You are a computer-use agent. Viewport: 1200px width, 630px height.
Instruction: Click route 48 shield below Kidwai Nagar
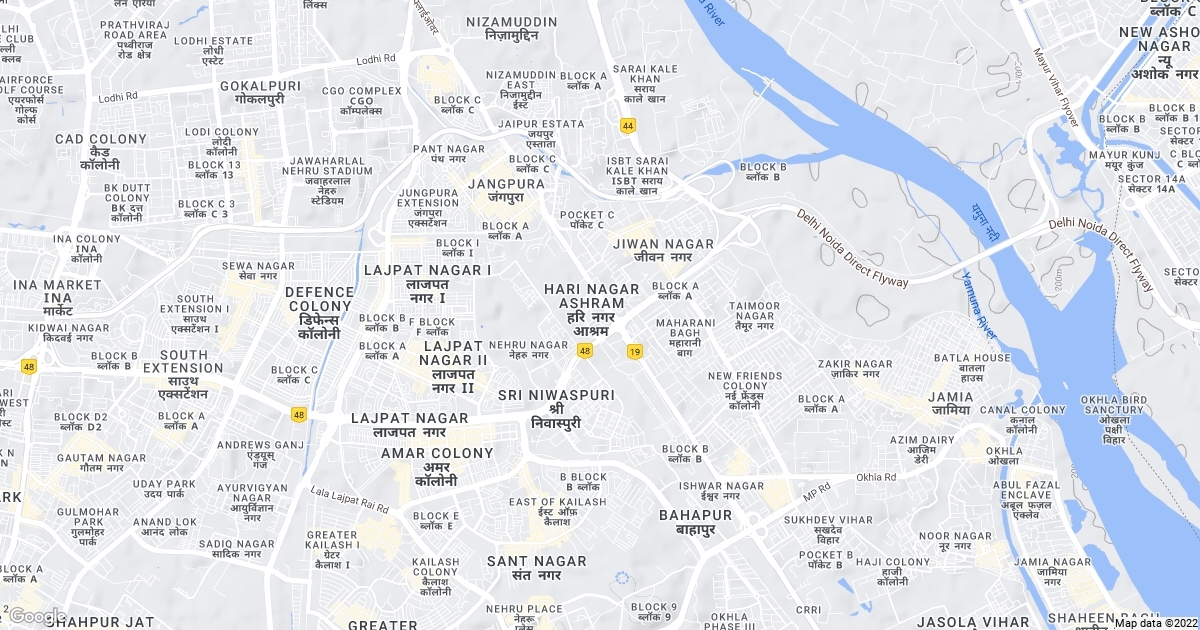(x=28, y=367)
